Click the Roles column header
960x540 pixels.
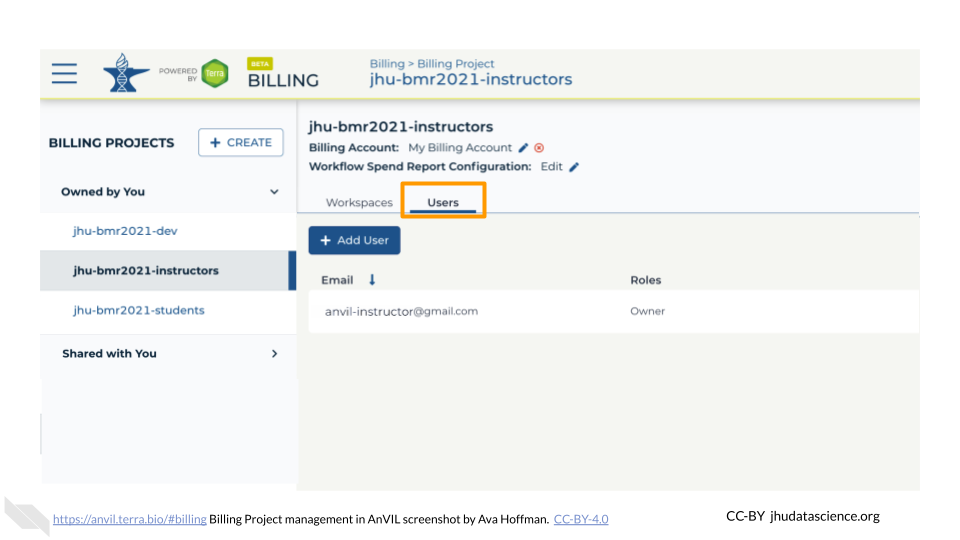pos(645,280)
